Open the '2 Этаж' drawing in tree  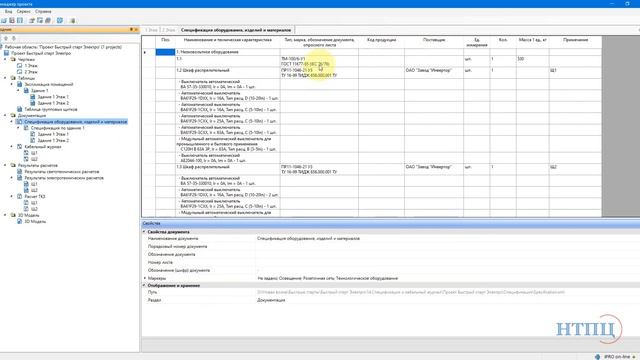click(31, 72)
